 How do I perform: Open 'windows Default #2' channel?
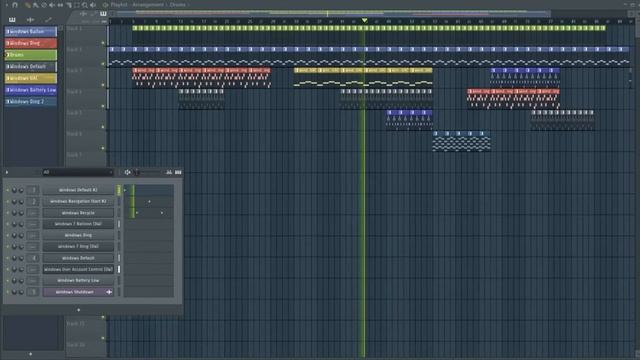[78, 190]
